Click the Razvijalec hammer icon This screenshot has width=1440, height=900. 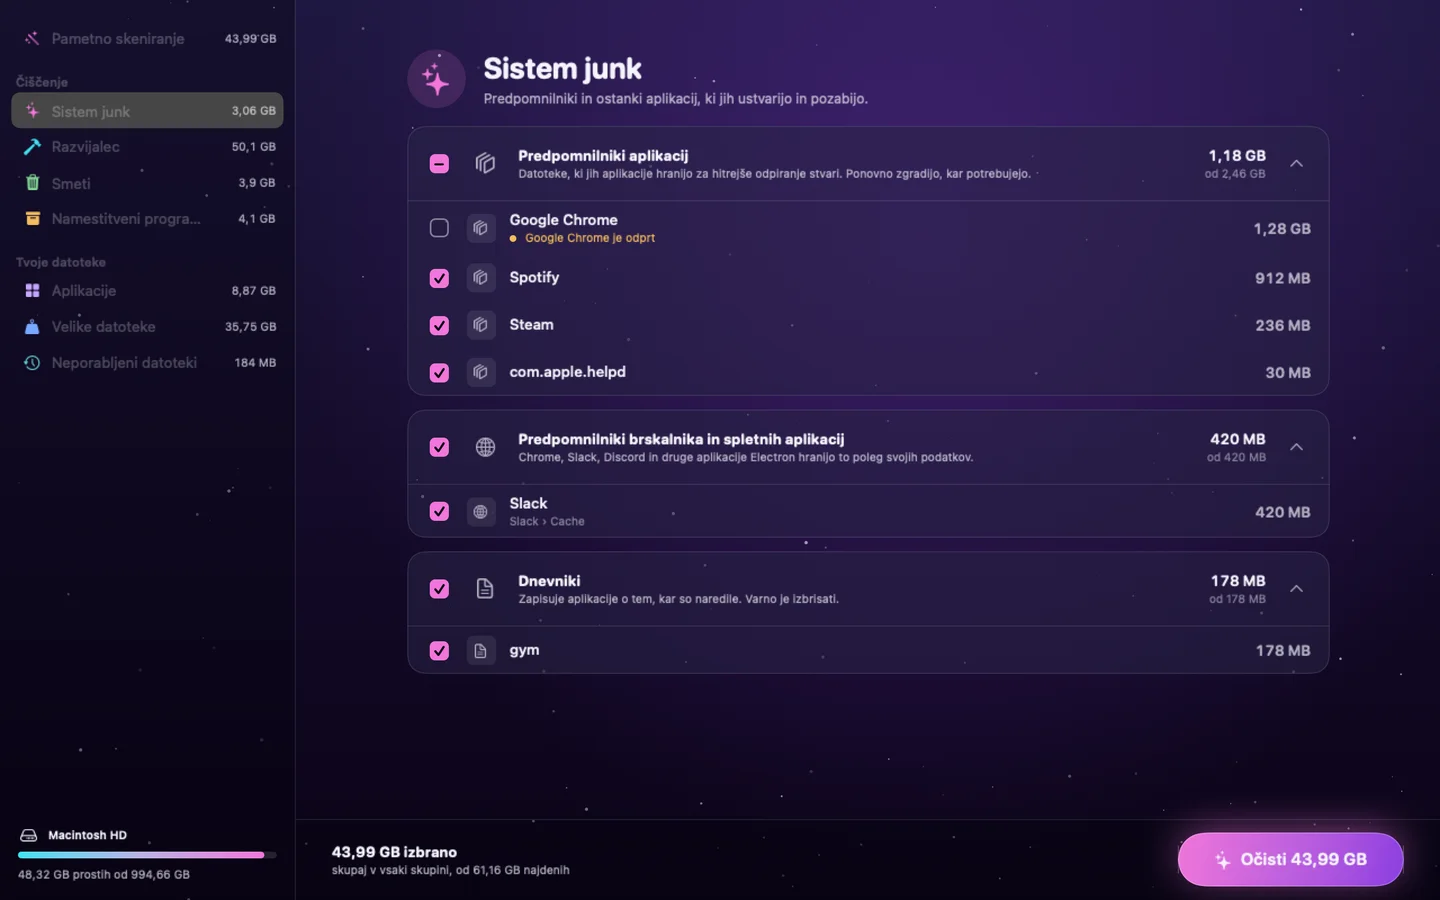pyautogui.click(x=32, y=147)
